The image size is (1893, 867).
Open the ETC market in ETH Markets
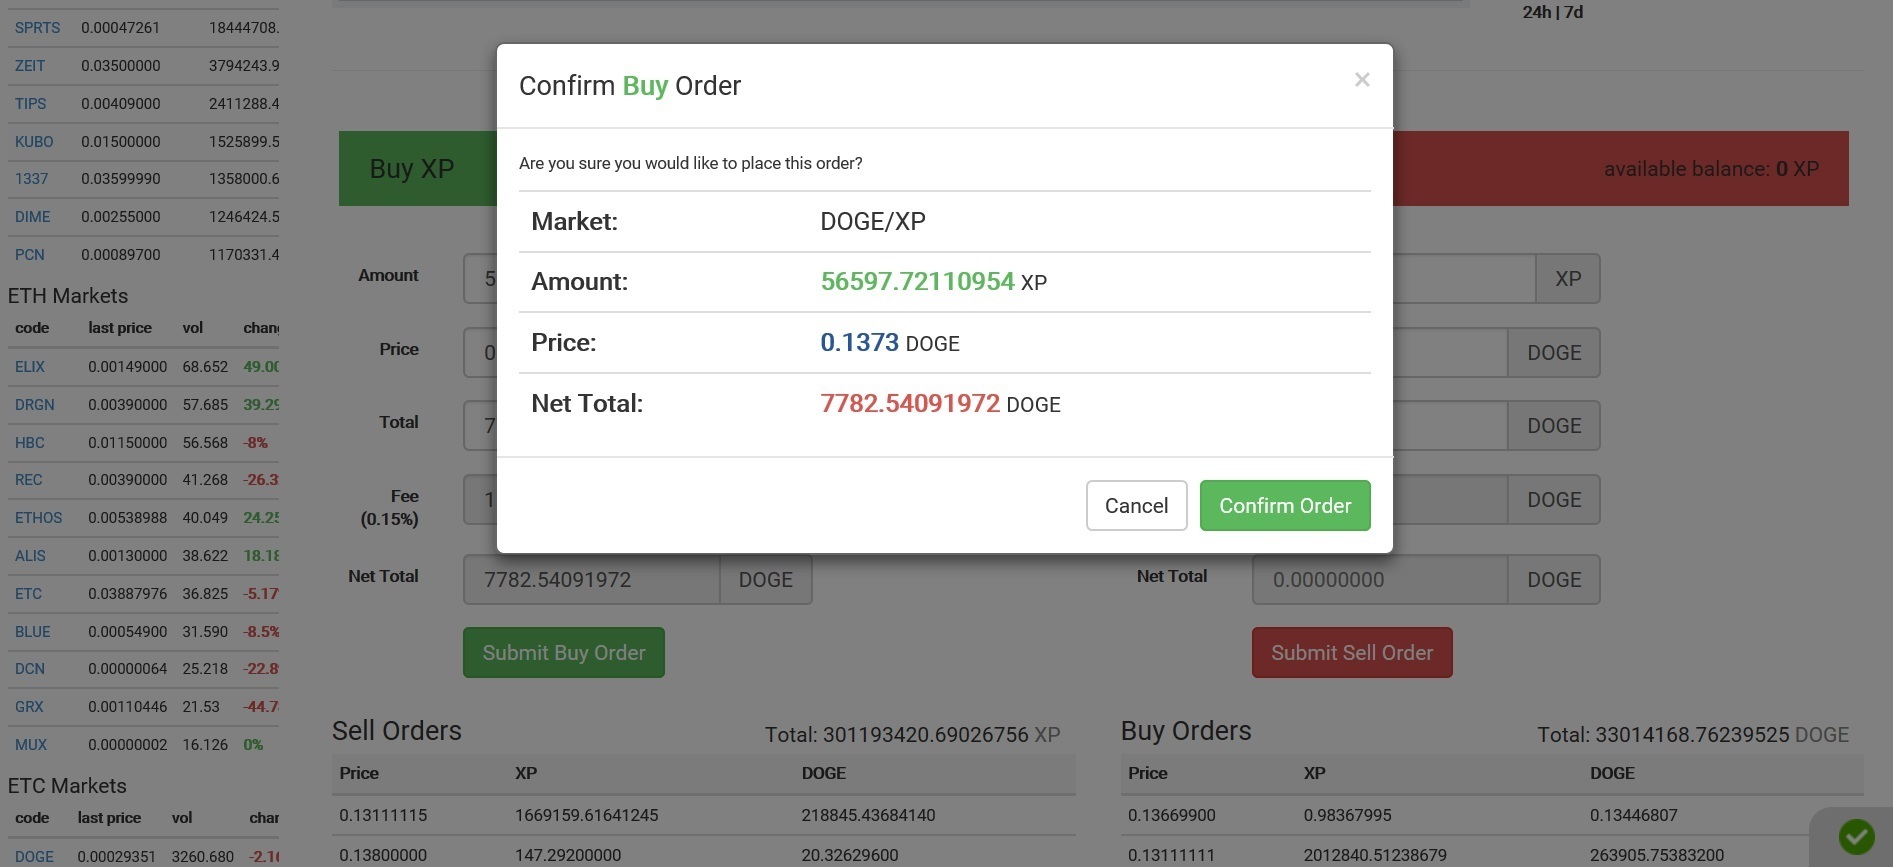coord(28,594)
